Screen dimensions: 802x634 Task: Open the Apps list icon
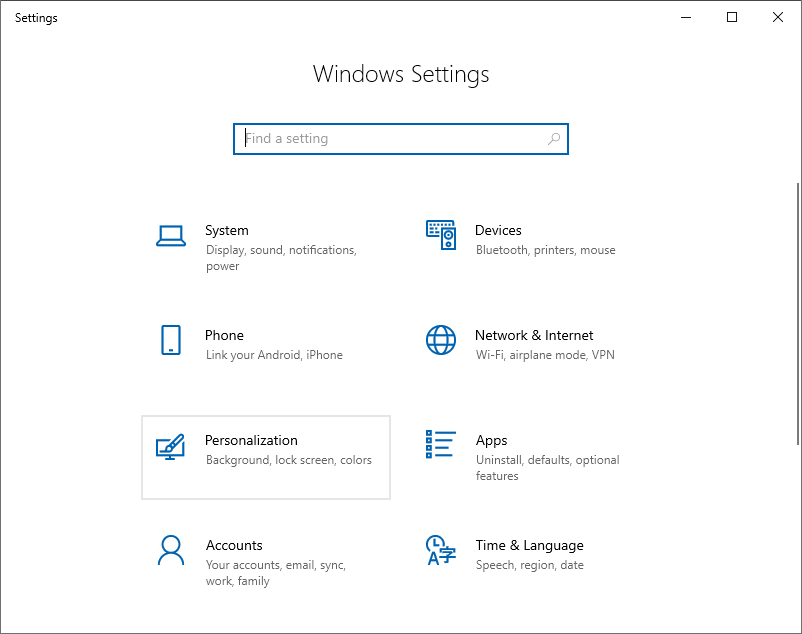tap(441, 444)
